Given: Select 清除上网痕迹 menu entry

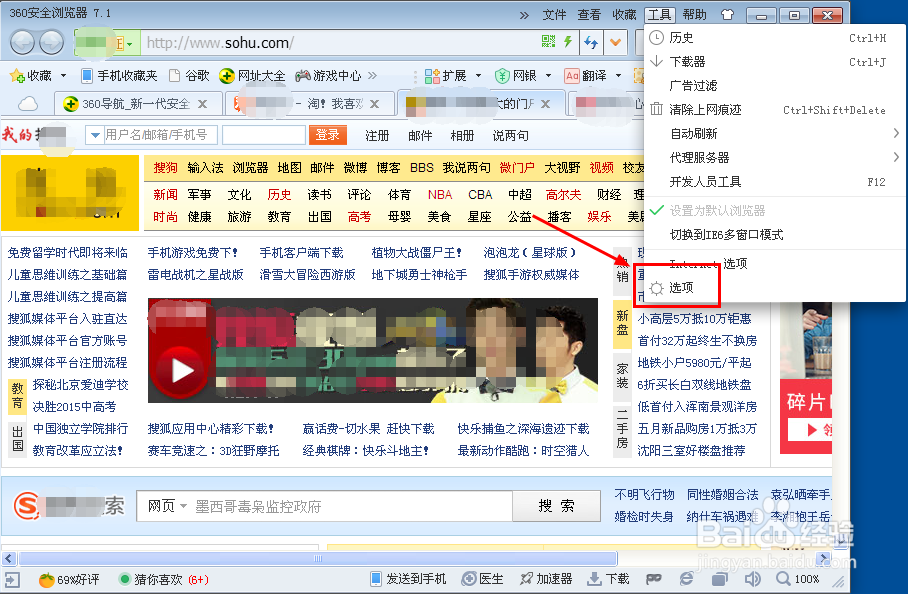Looking at the screenshot, I should click(x=775, y=109).
